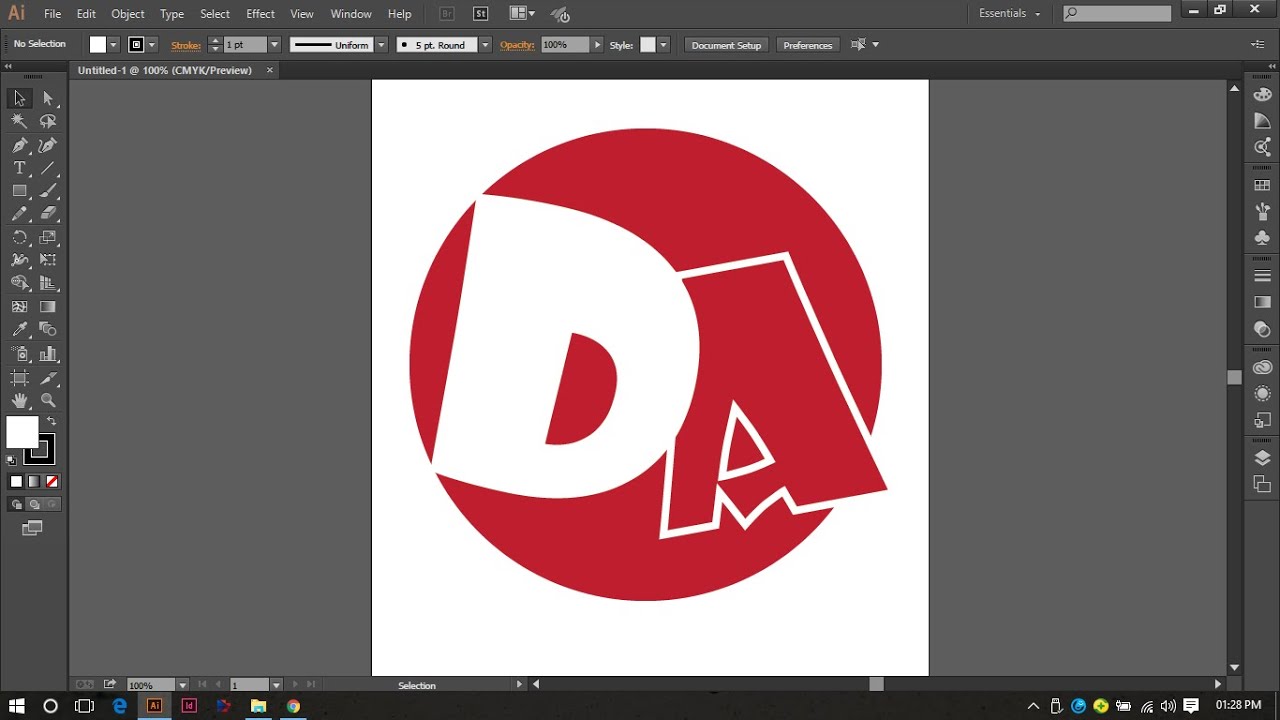
Task: Select the Selection tool arrow
Action: tap(19, 98)
